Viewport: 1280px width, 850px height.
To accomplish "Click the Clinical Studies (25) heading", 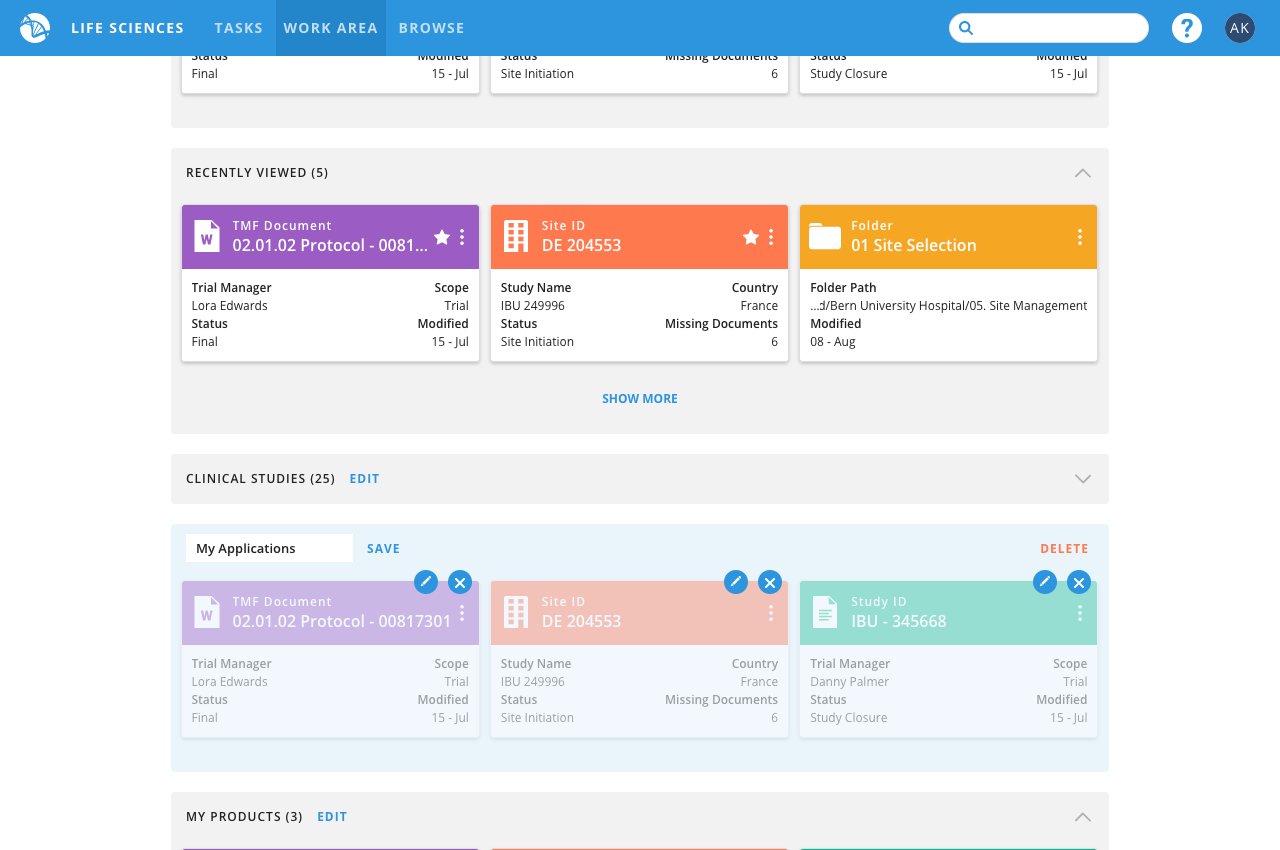I will coord(261,479).
